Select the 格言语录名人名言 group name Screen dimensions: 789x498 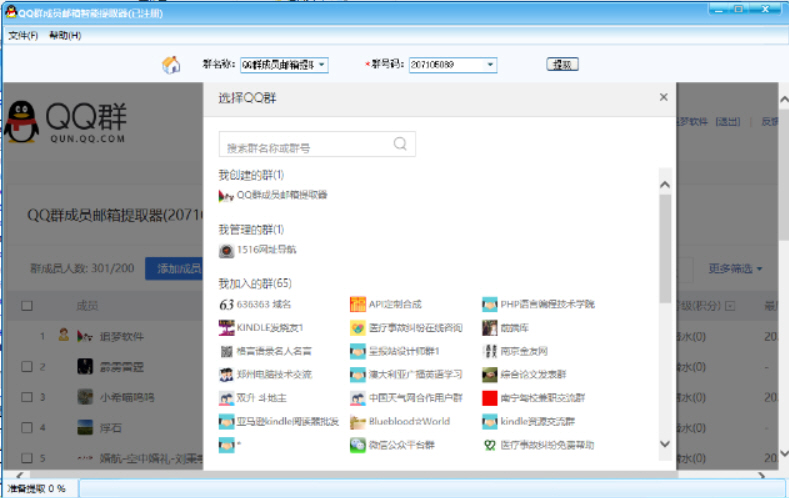[x=274, y=351]
